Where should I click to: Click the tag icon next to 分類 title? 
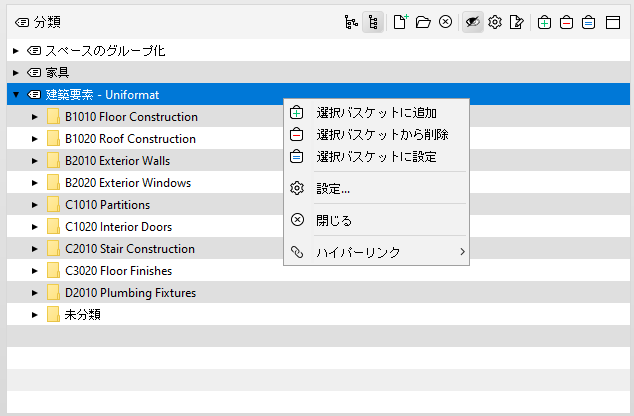(22, 22)
